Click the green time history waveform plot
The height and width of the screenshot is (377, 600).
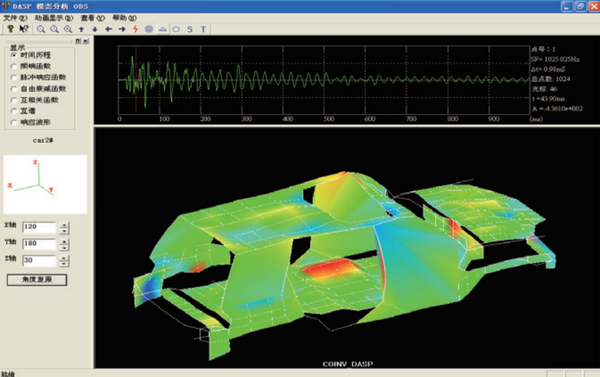[324, 80]
